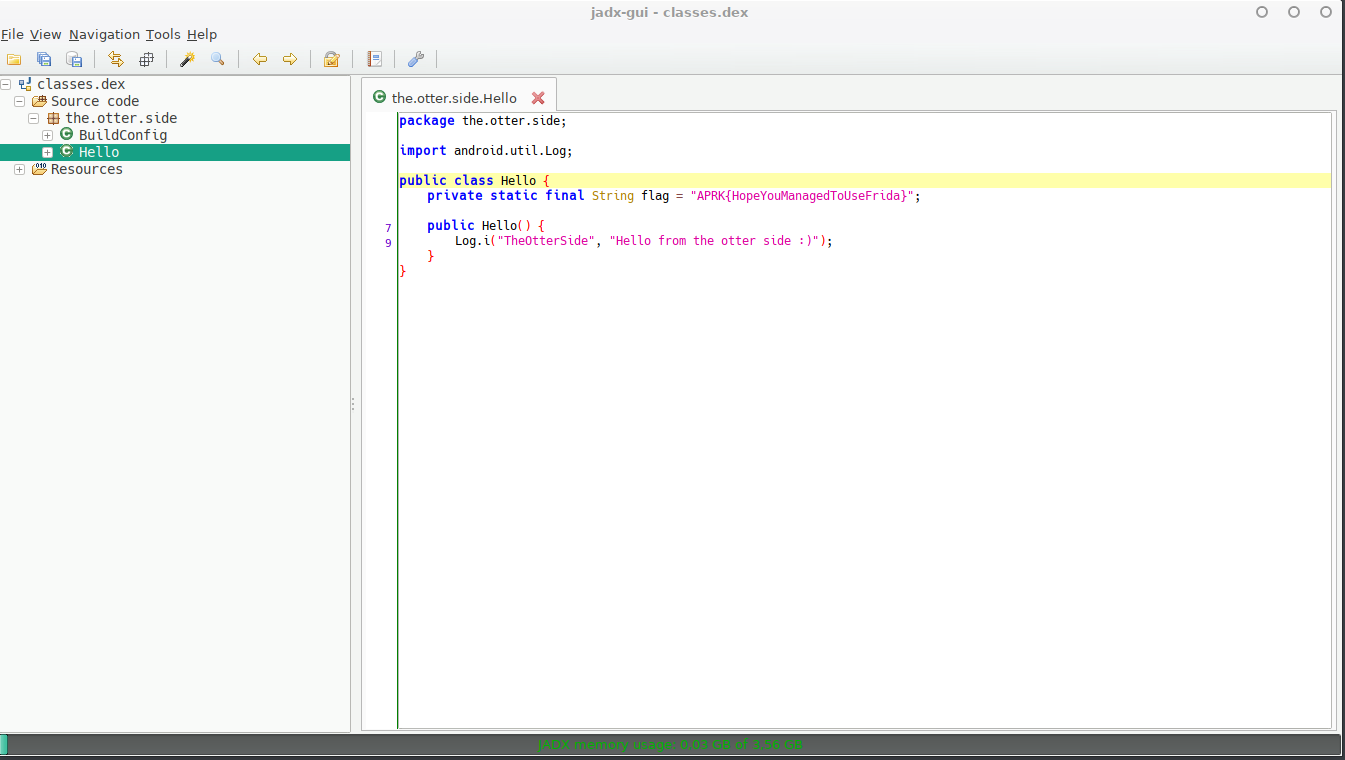The height and width of the screenshot is (760, 1345).
Task: Go back with left arrow icon
Action: click(x=260, y=59)
